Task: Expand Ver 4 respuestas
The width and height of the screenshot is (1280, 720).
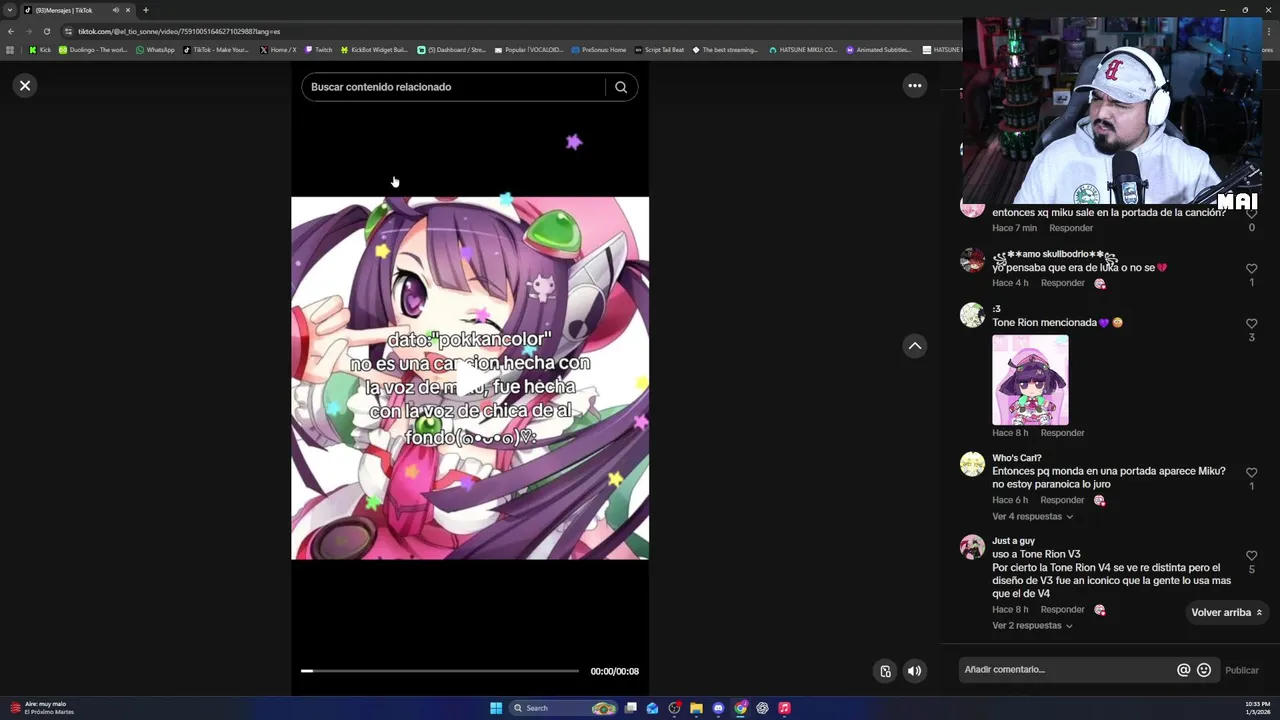Action: pyautogui.click(x=1032, y=517)
